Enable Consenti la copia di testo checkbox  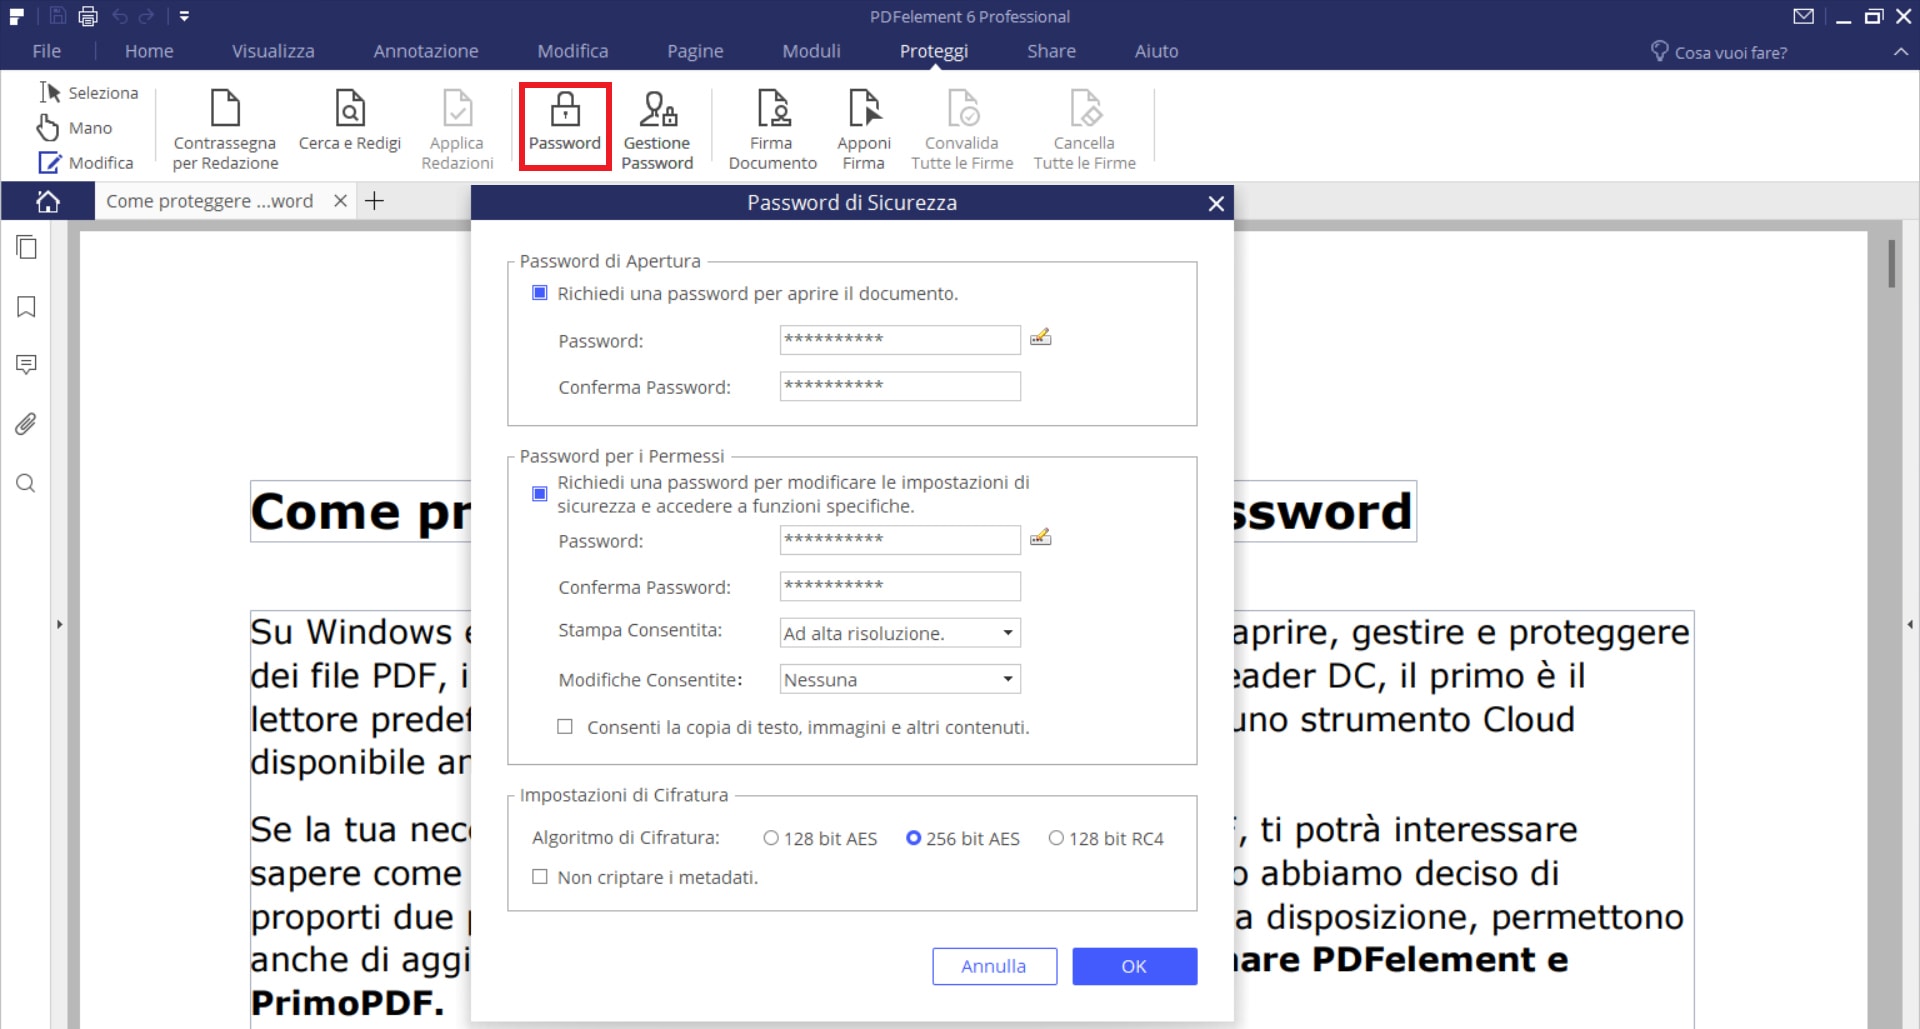pyautogui.click(x=566, y=727)
